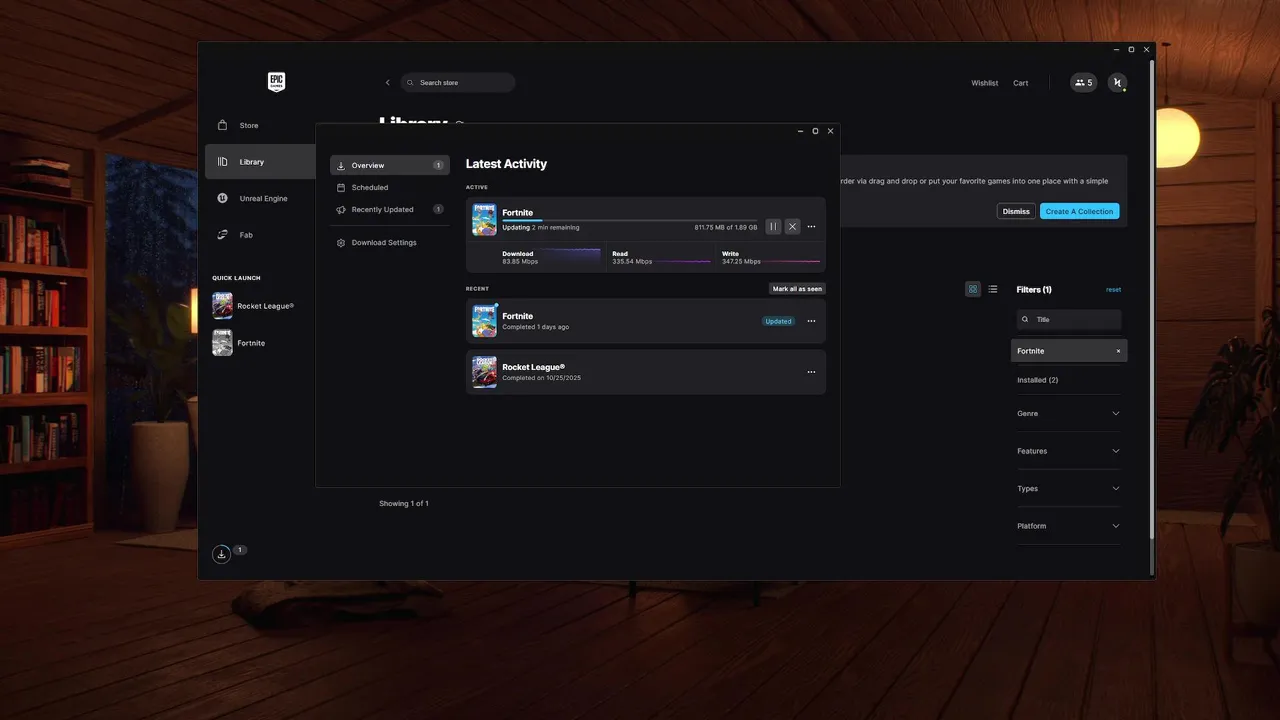This screenshot has width=1280, height=720.
Task: Click the Latest Activity heading
Action: pyautogui.click(x=506, y=164)
